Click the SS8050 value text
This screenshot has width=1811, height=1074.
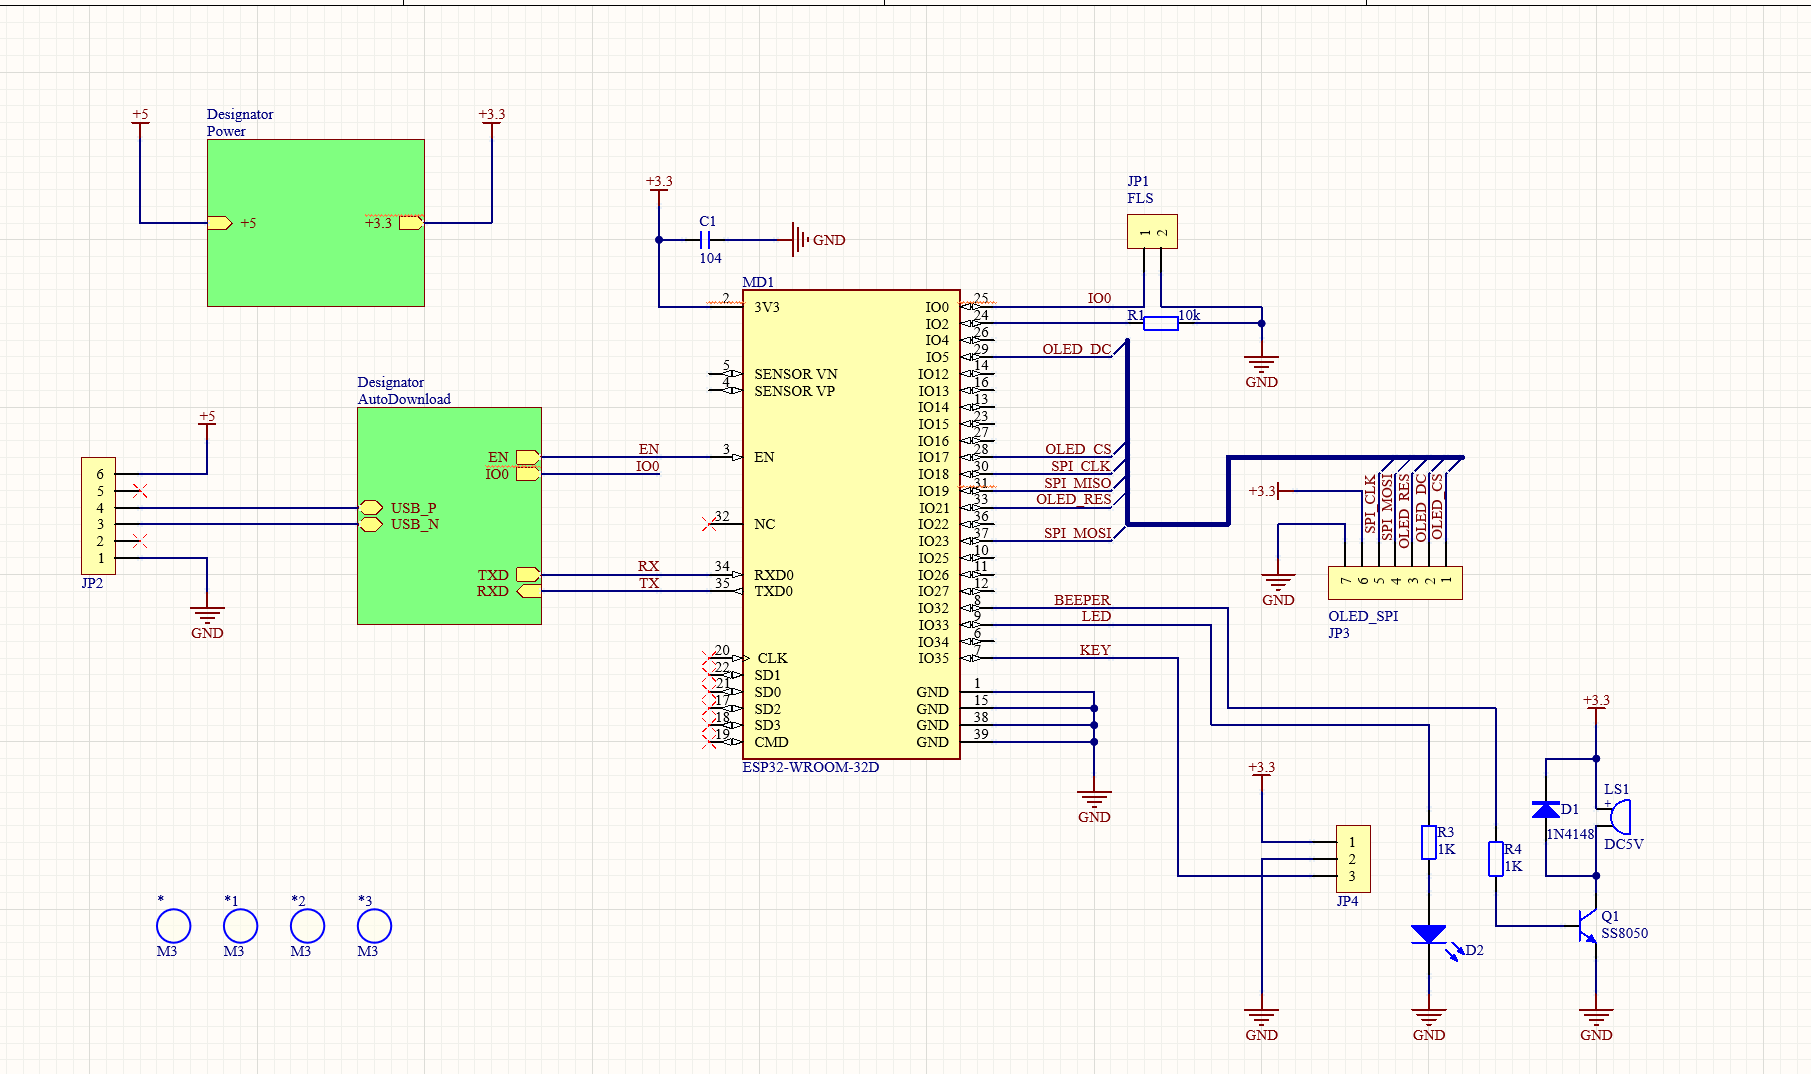point(1625,933)
